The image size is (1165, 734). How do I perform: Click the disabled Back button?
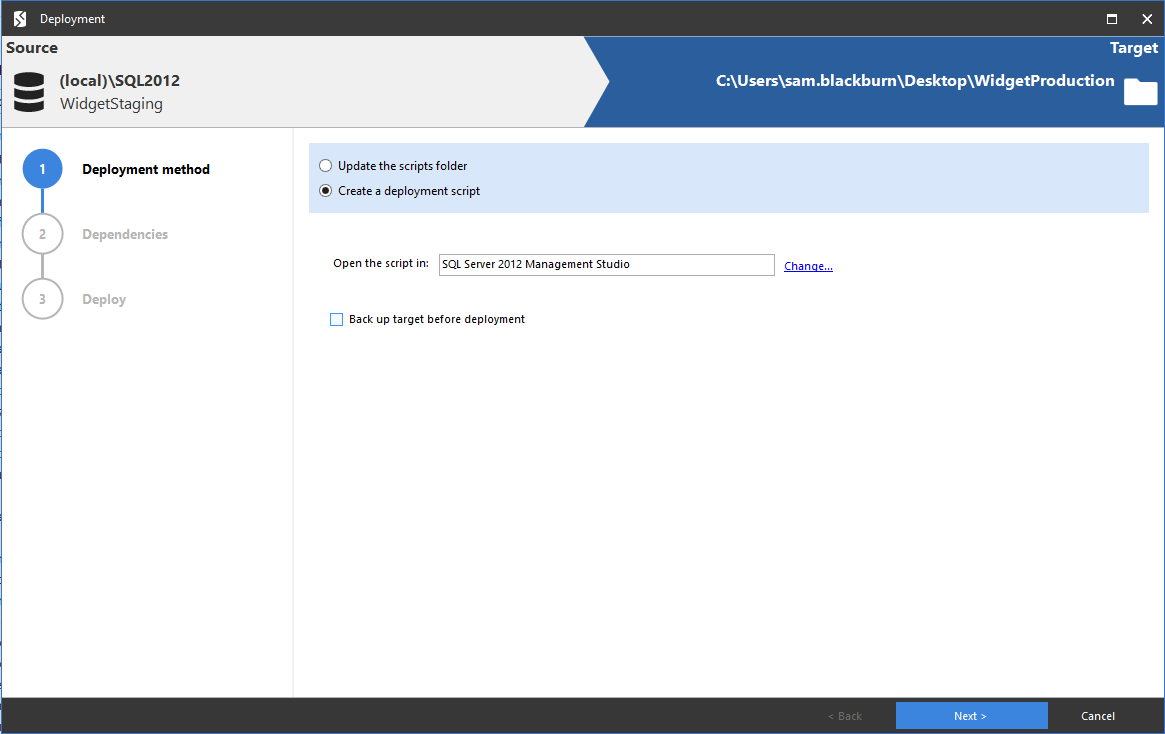[x=845, y=715]
